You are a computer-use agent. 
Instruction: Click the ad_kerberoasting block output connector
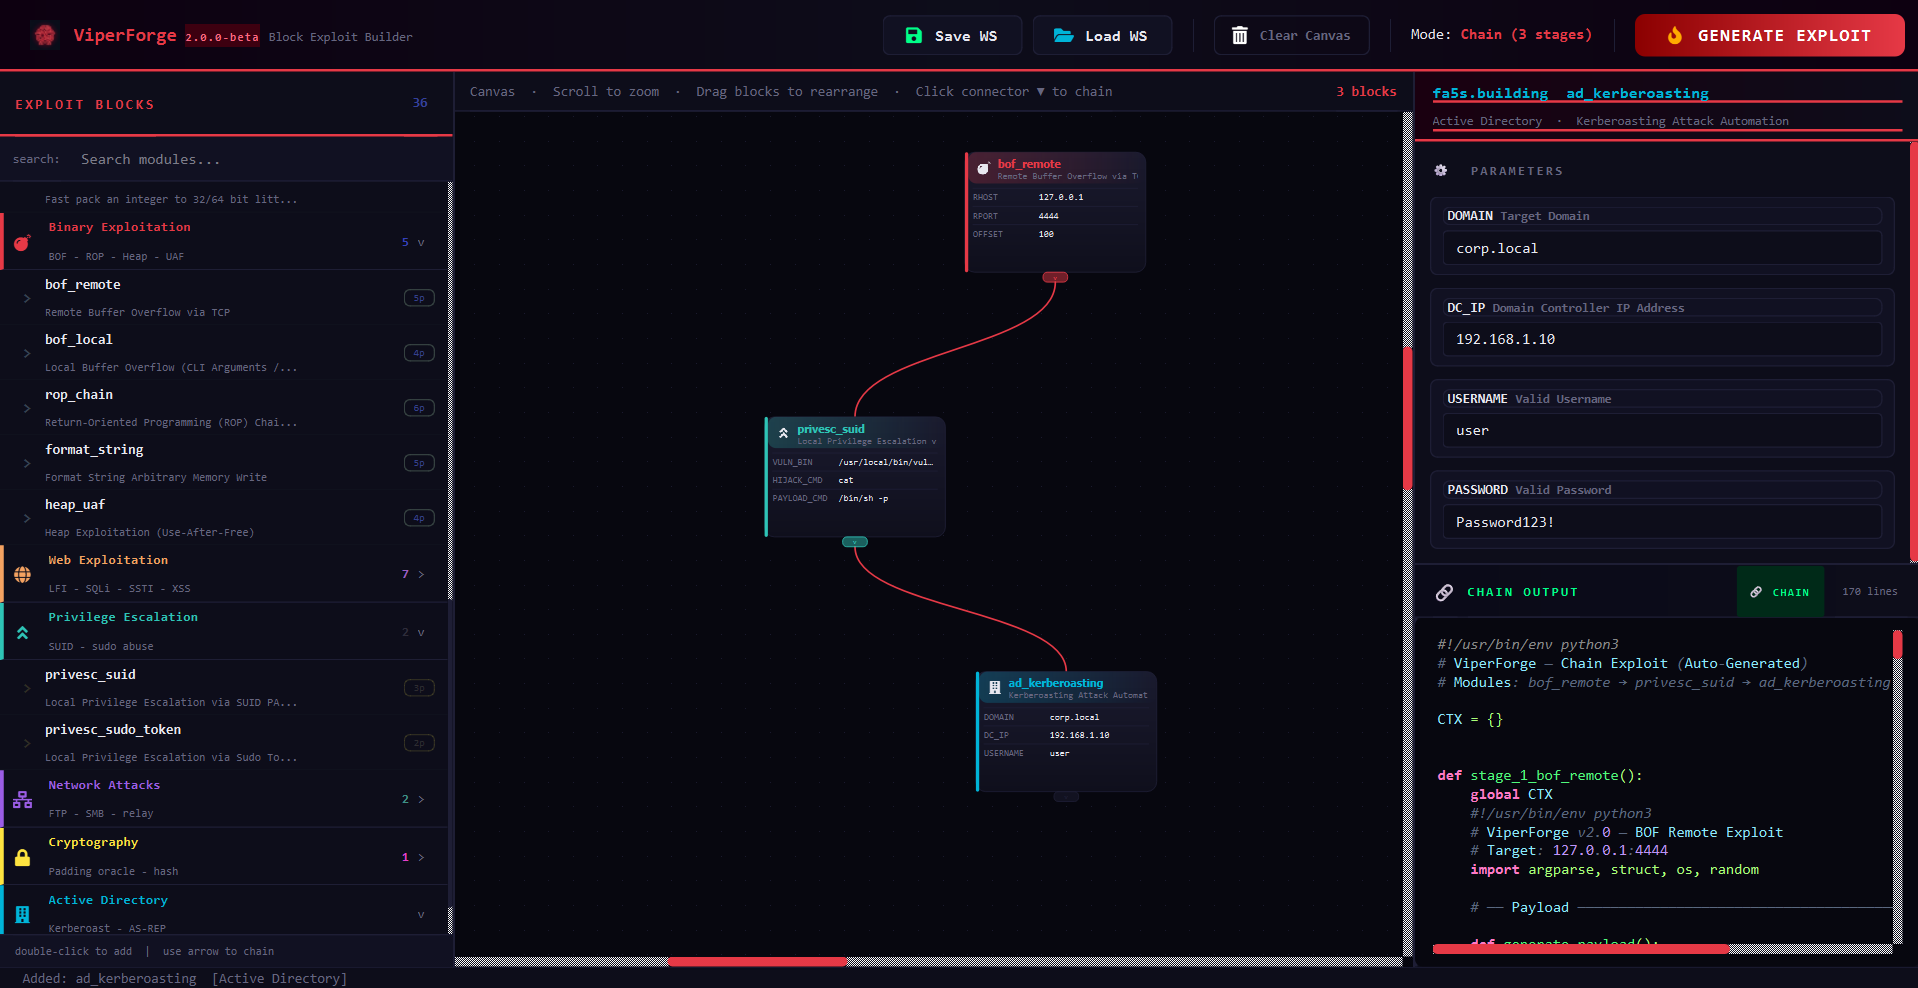(x=1066, y=796)
